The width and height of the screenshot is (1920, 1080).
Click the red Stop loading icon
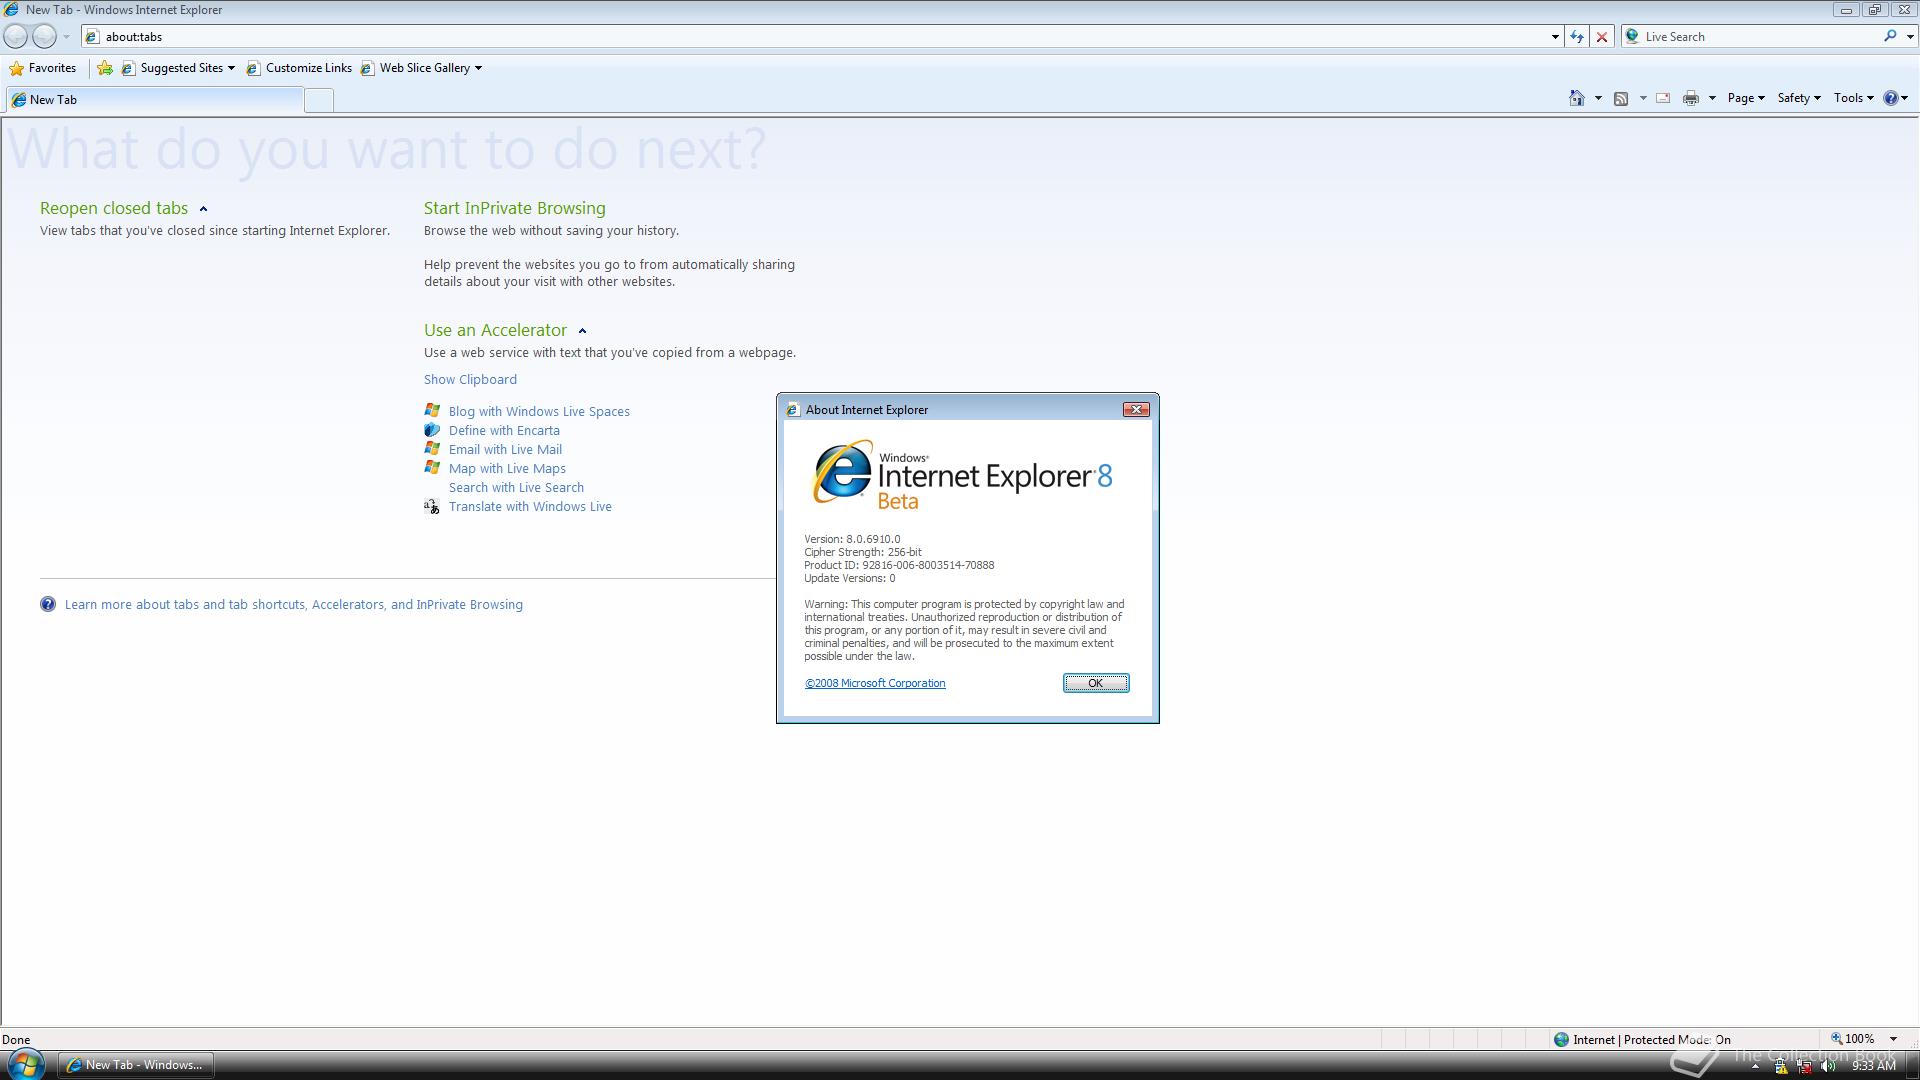tap(1602, 37)
